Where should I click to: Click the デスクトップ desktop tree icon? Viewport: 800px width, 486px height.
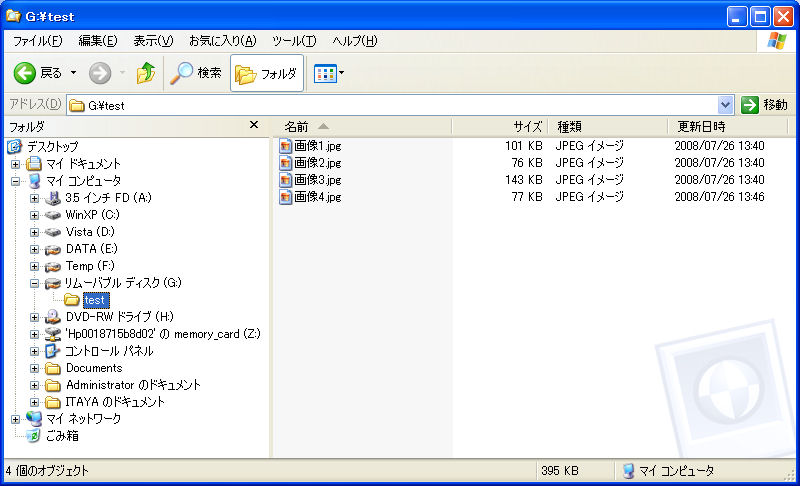coord(14,147)
